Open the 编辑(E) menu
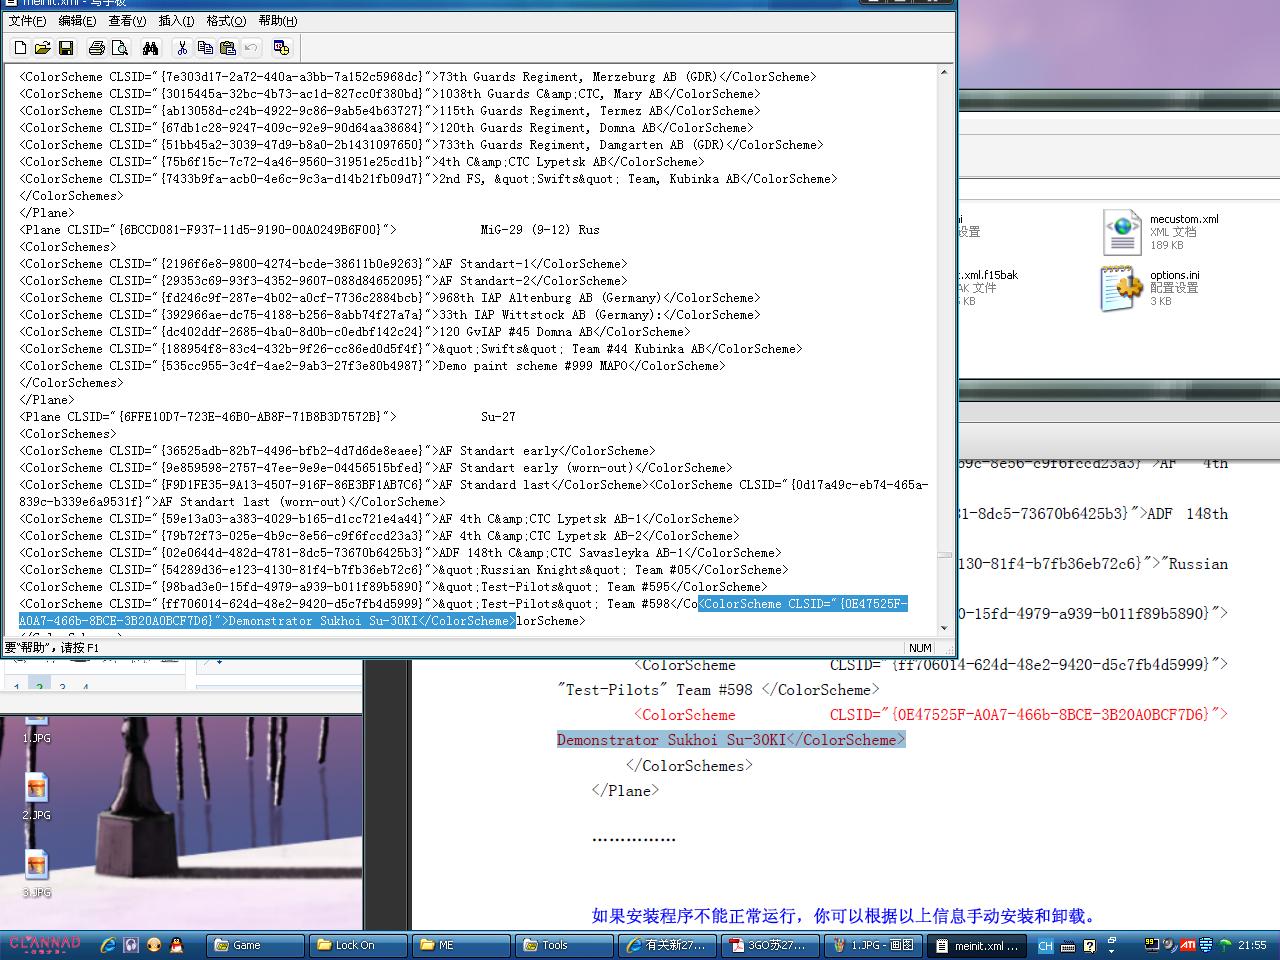 (77, 20)
